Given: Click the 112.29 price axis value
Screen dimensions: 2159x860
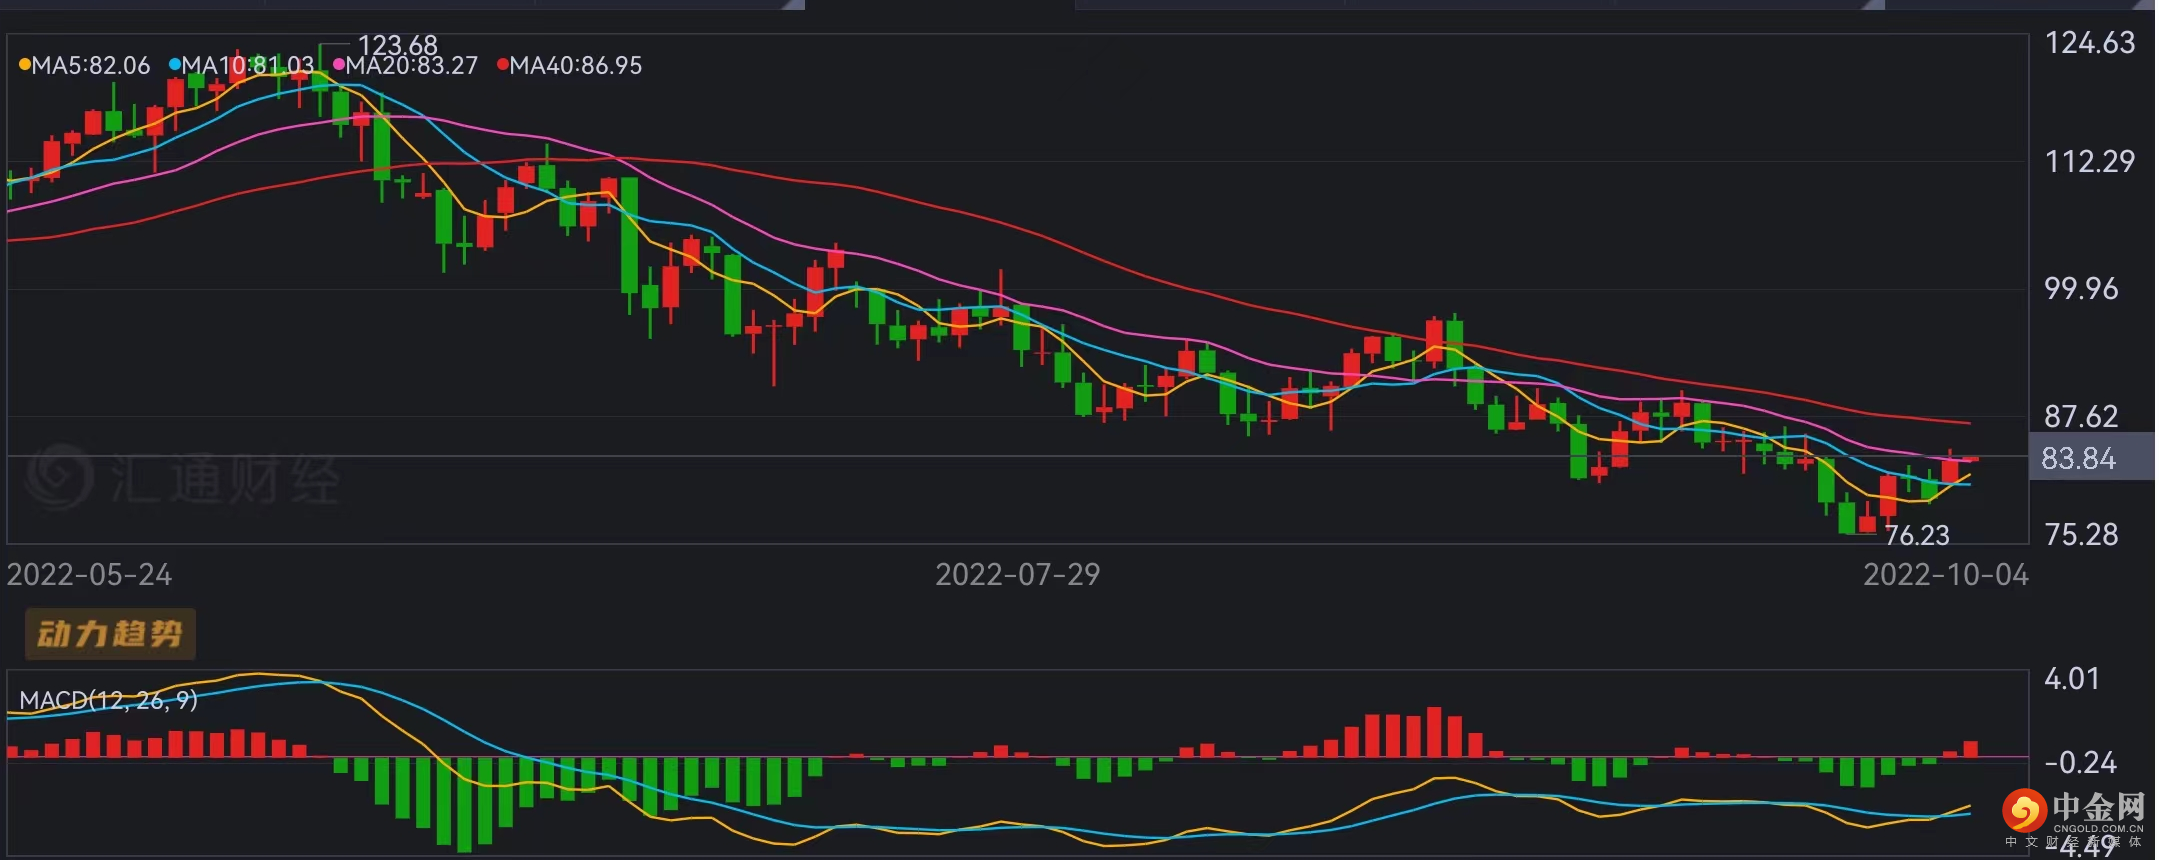Looking at the screenshot, I should 2089,161.
